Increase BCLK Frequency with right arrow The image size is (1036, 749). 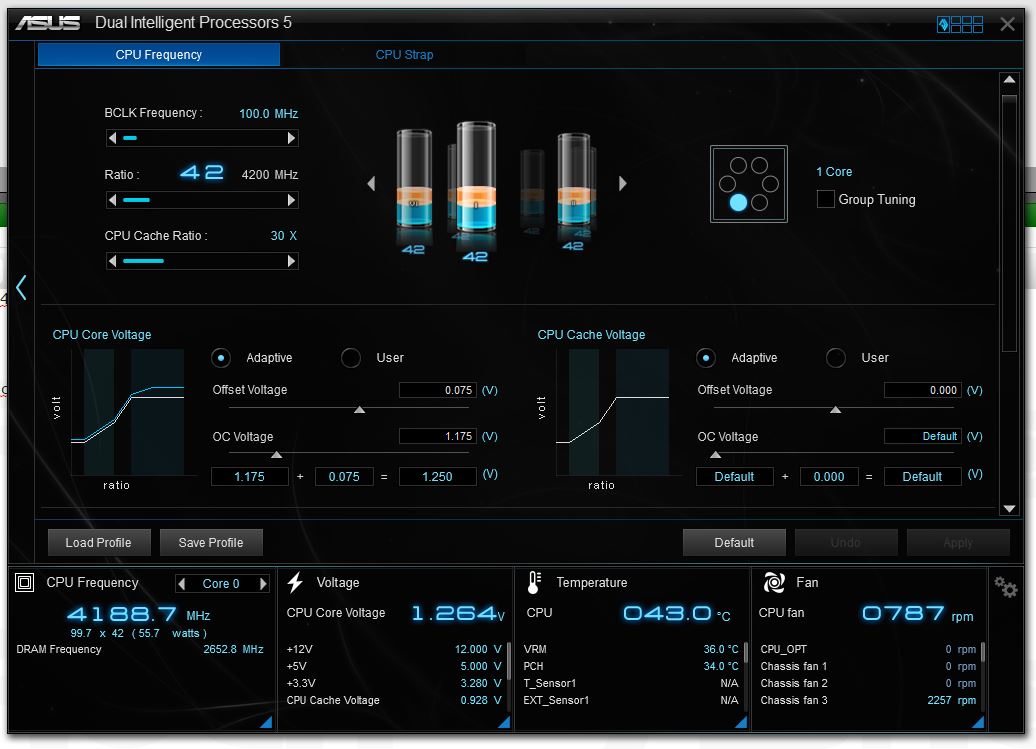click(x=291, y=138)
